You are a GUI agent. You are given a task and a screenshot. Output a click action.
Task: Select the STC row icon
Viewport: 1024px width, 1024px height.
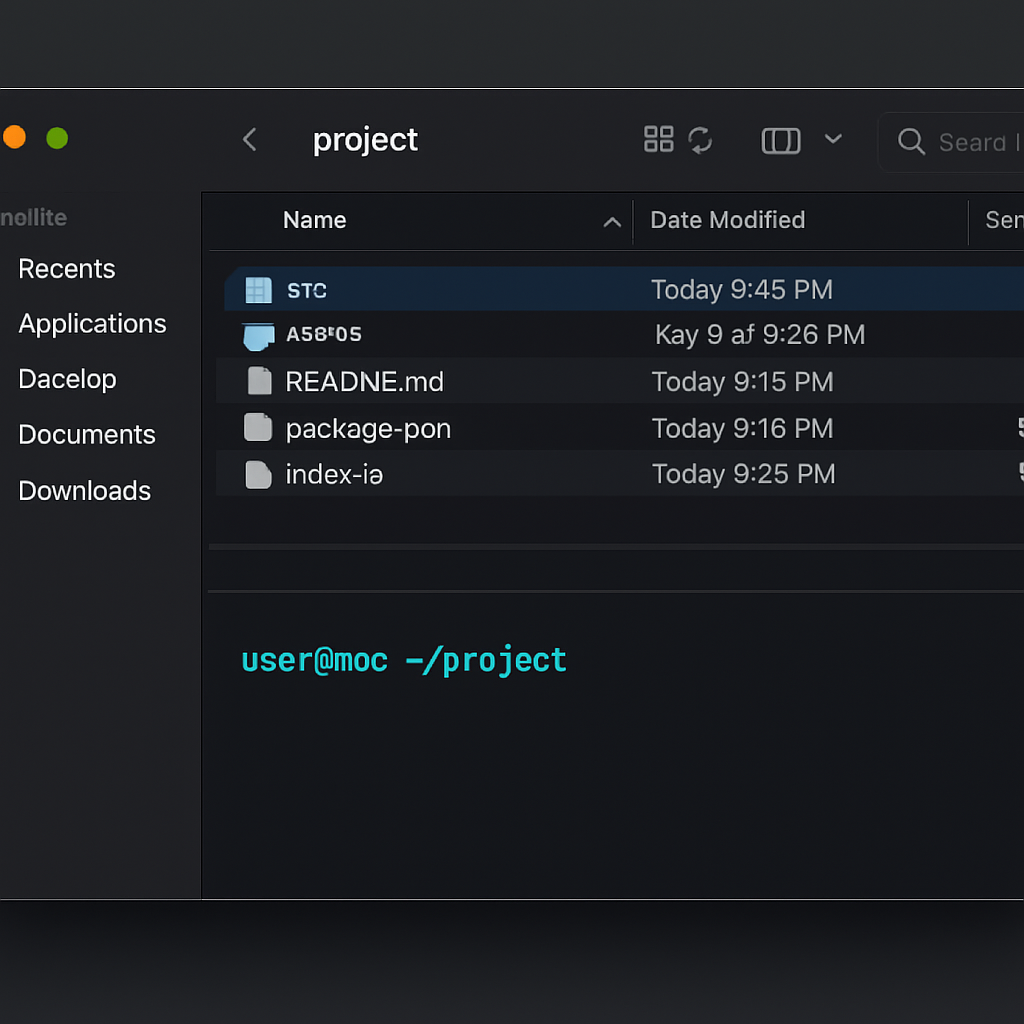(259, 290)
